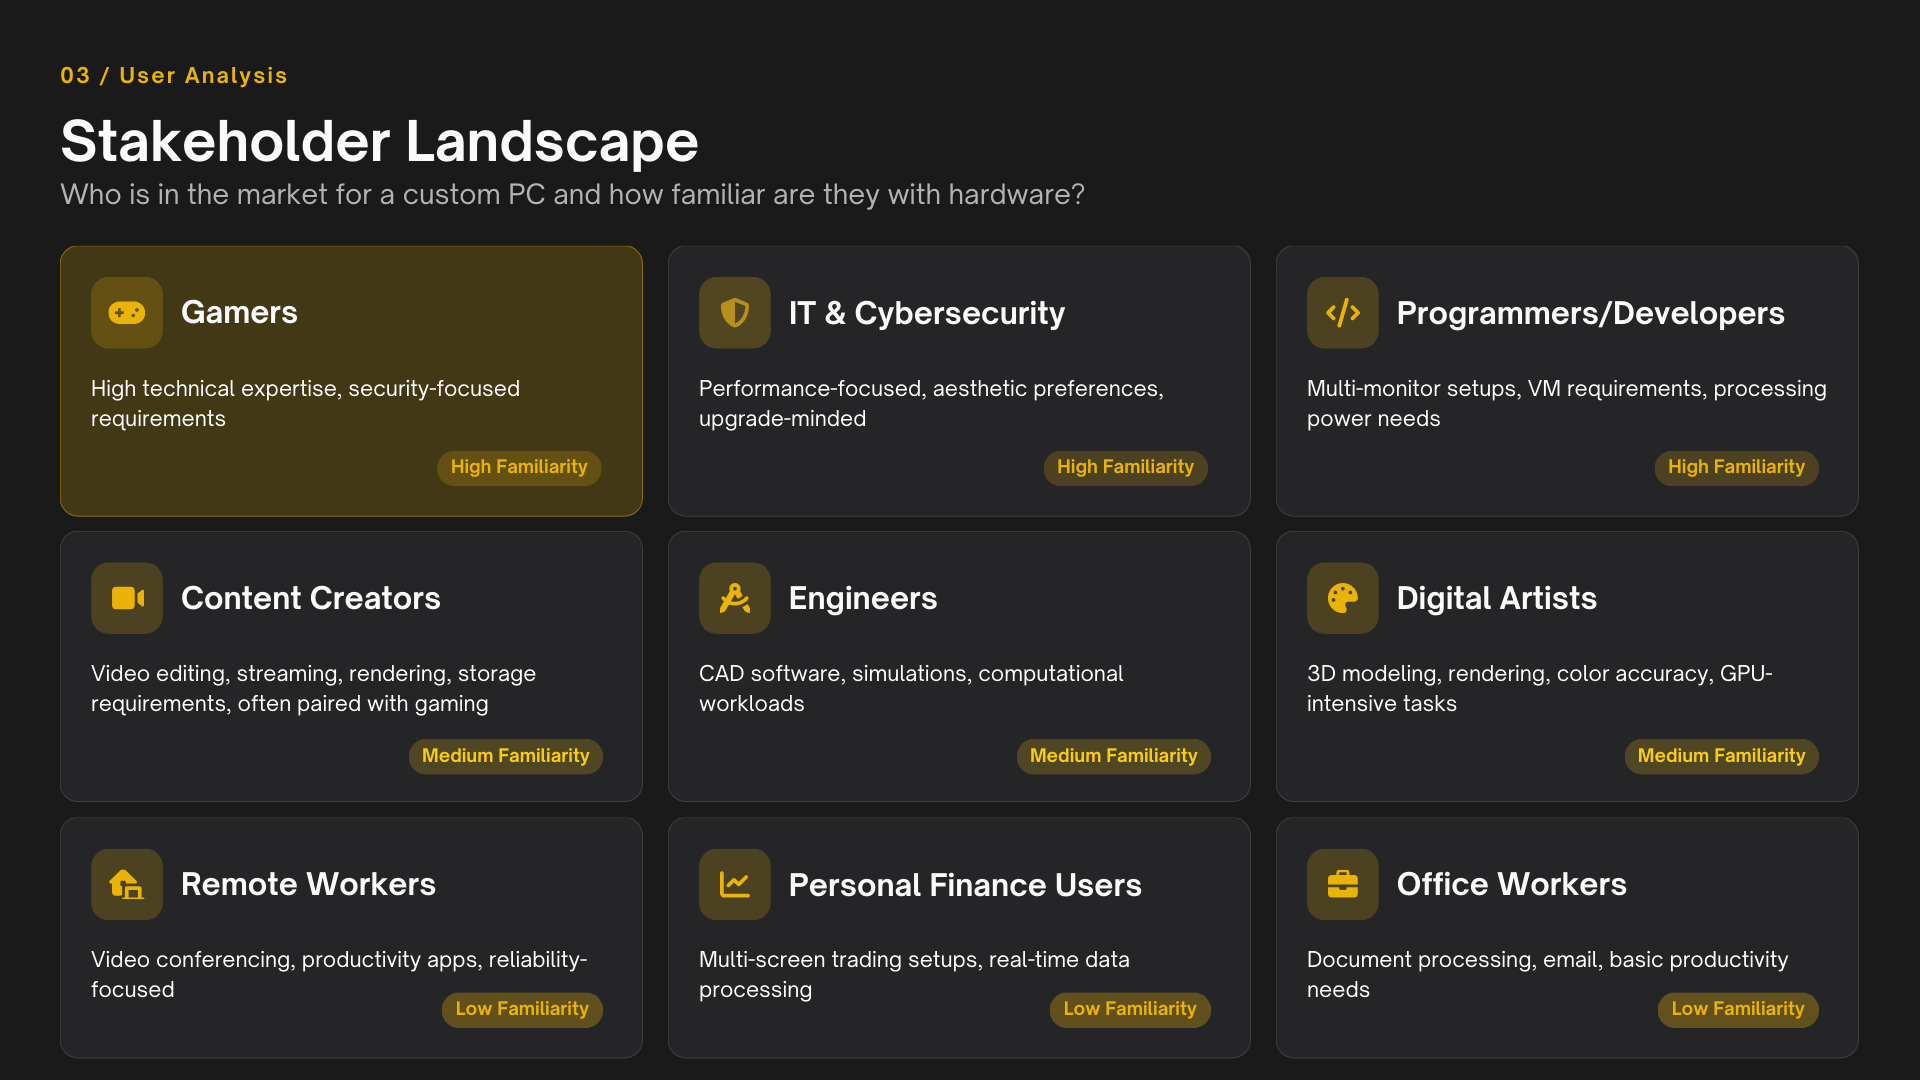Click the Personal Finance chart icon

pyautogui.click(x=735, y=884)
